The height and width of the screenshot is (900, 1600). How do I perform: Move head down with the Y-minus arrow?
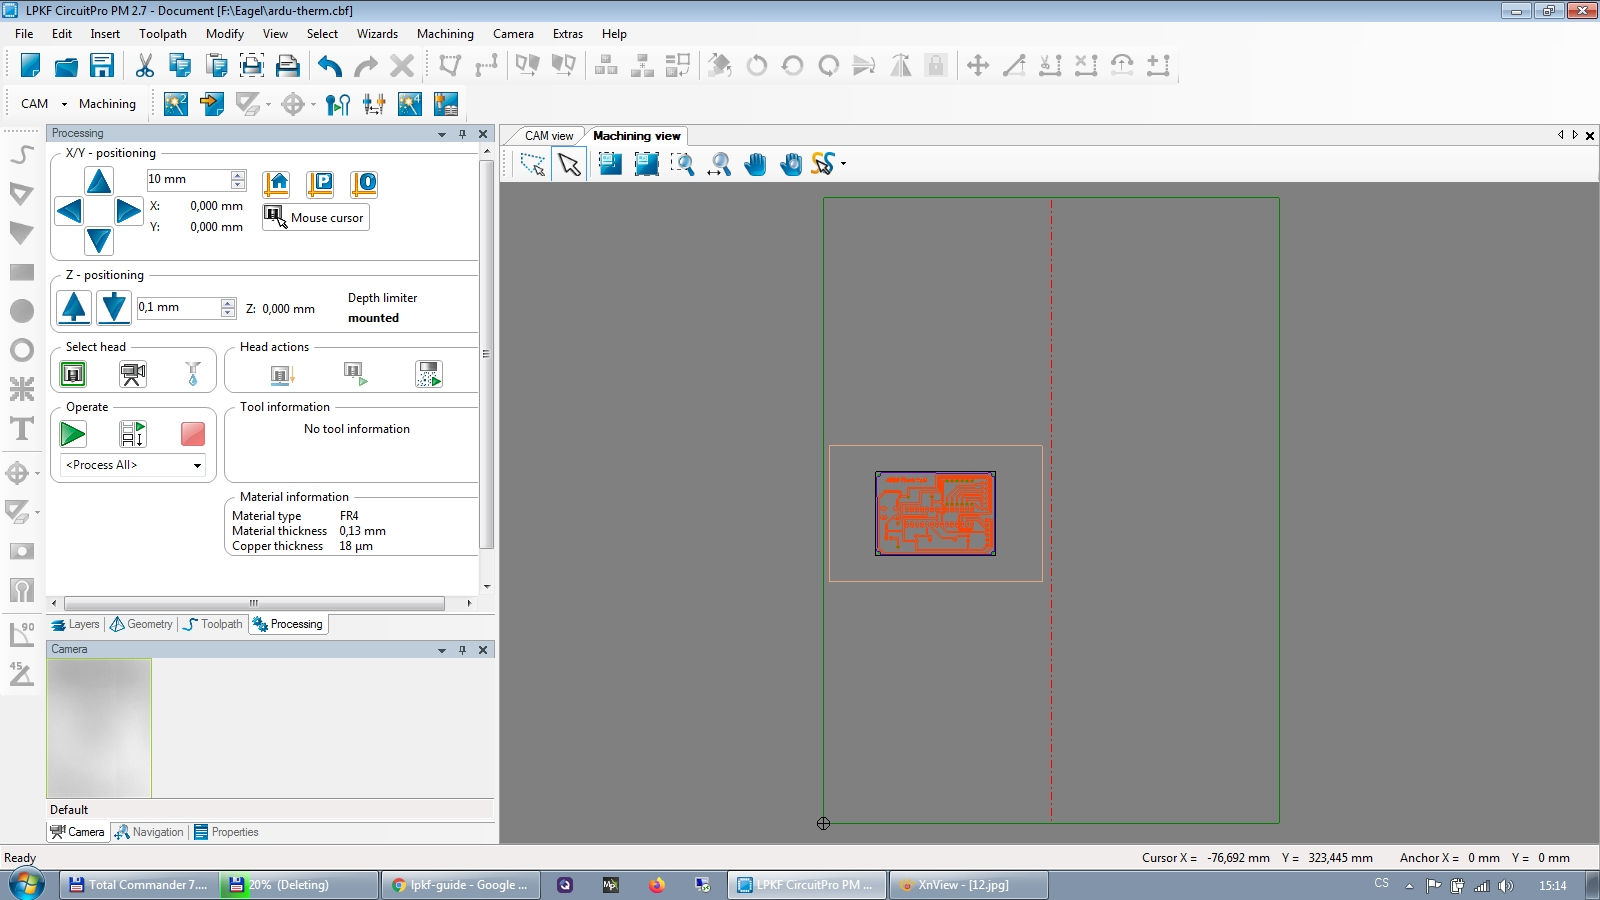click(x=99, y=241)
